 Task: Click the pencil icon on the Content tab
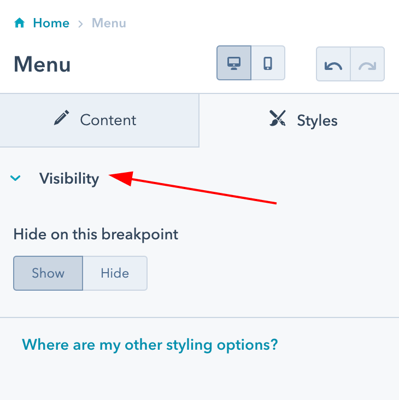62,118
